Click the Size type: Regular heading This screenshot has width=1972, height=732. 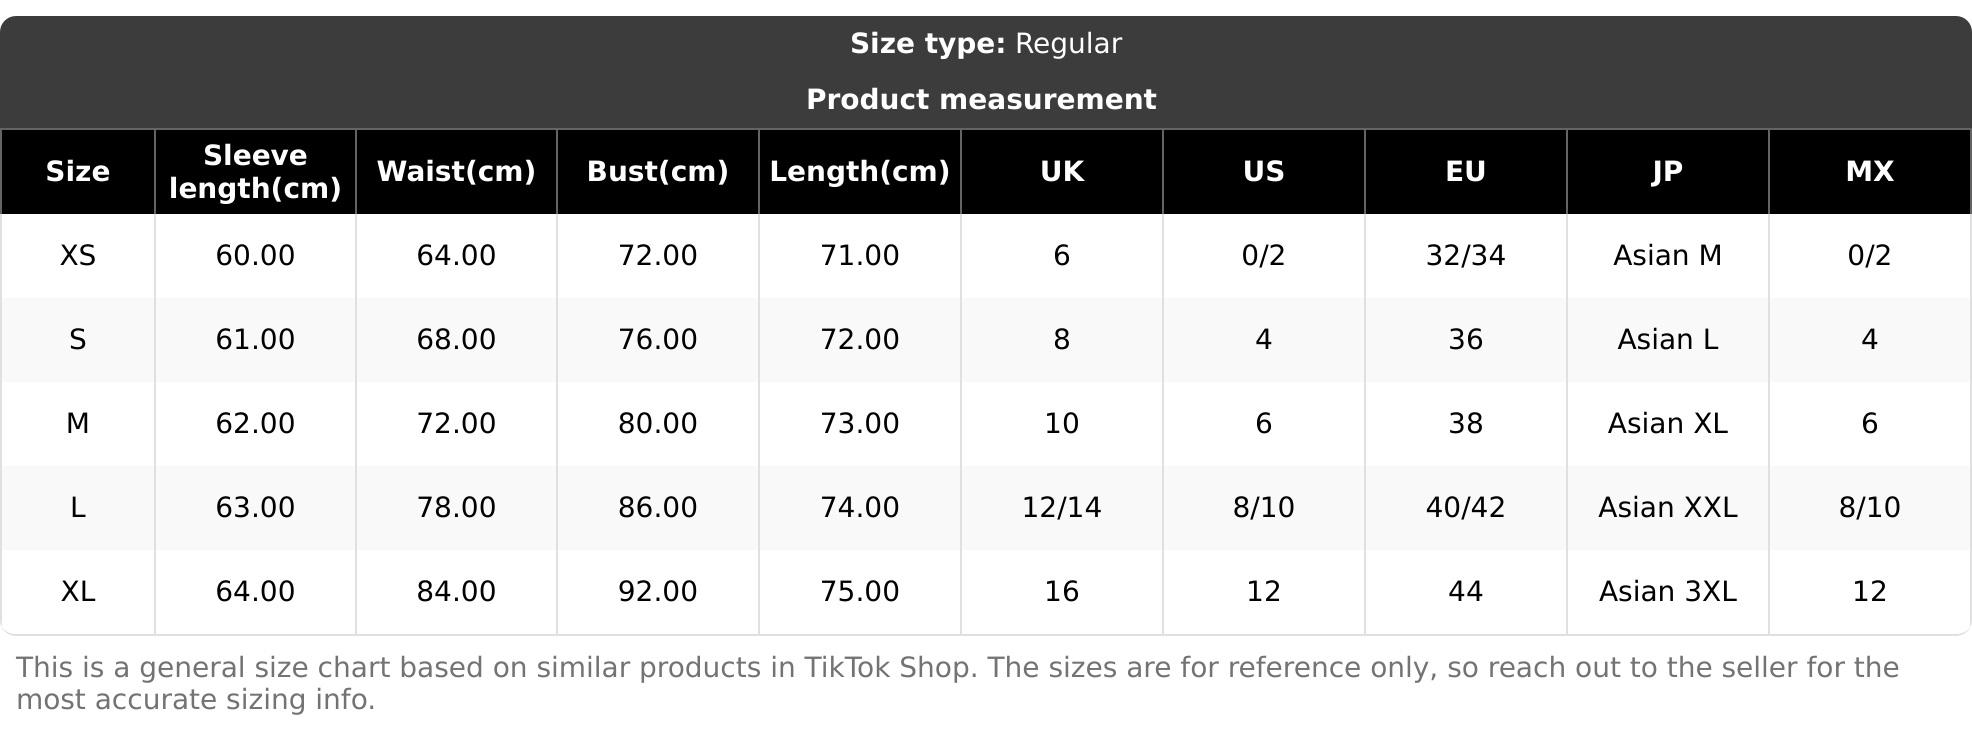[985, 44]
